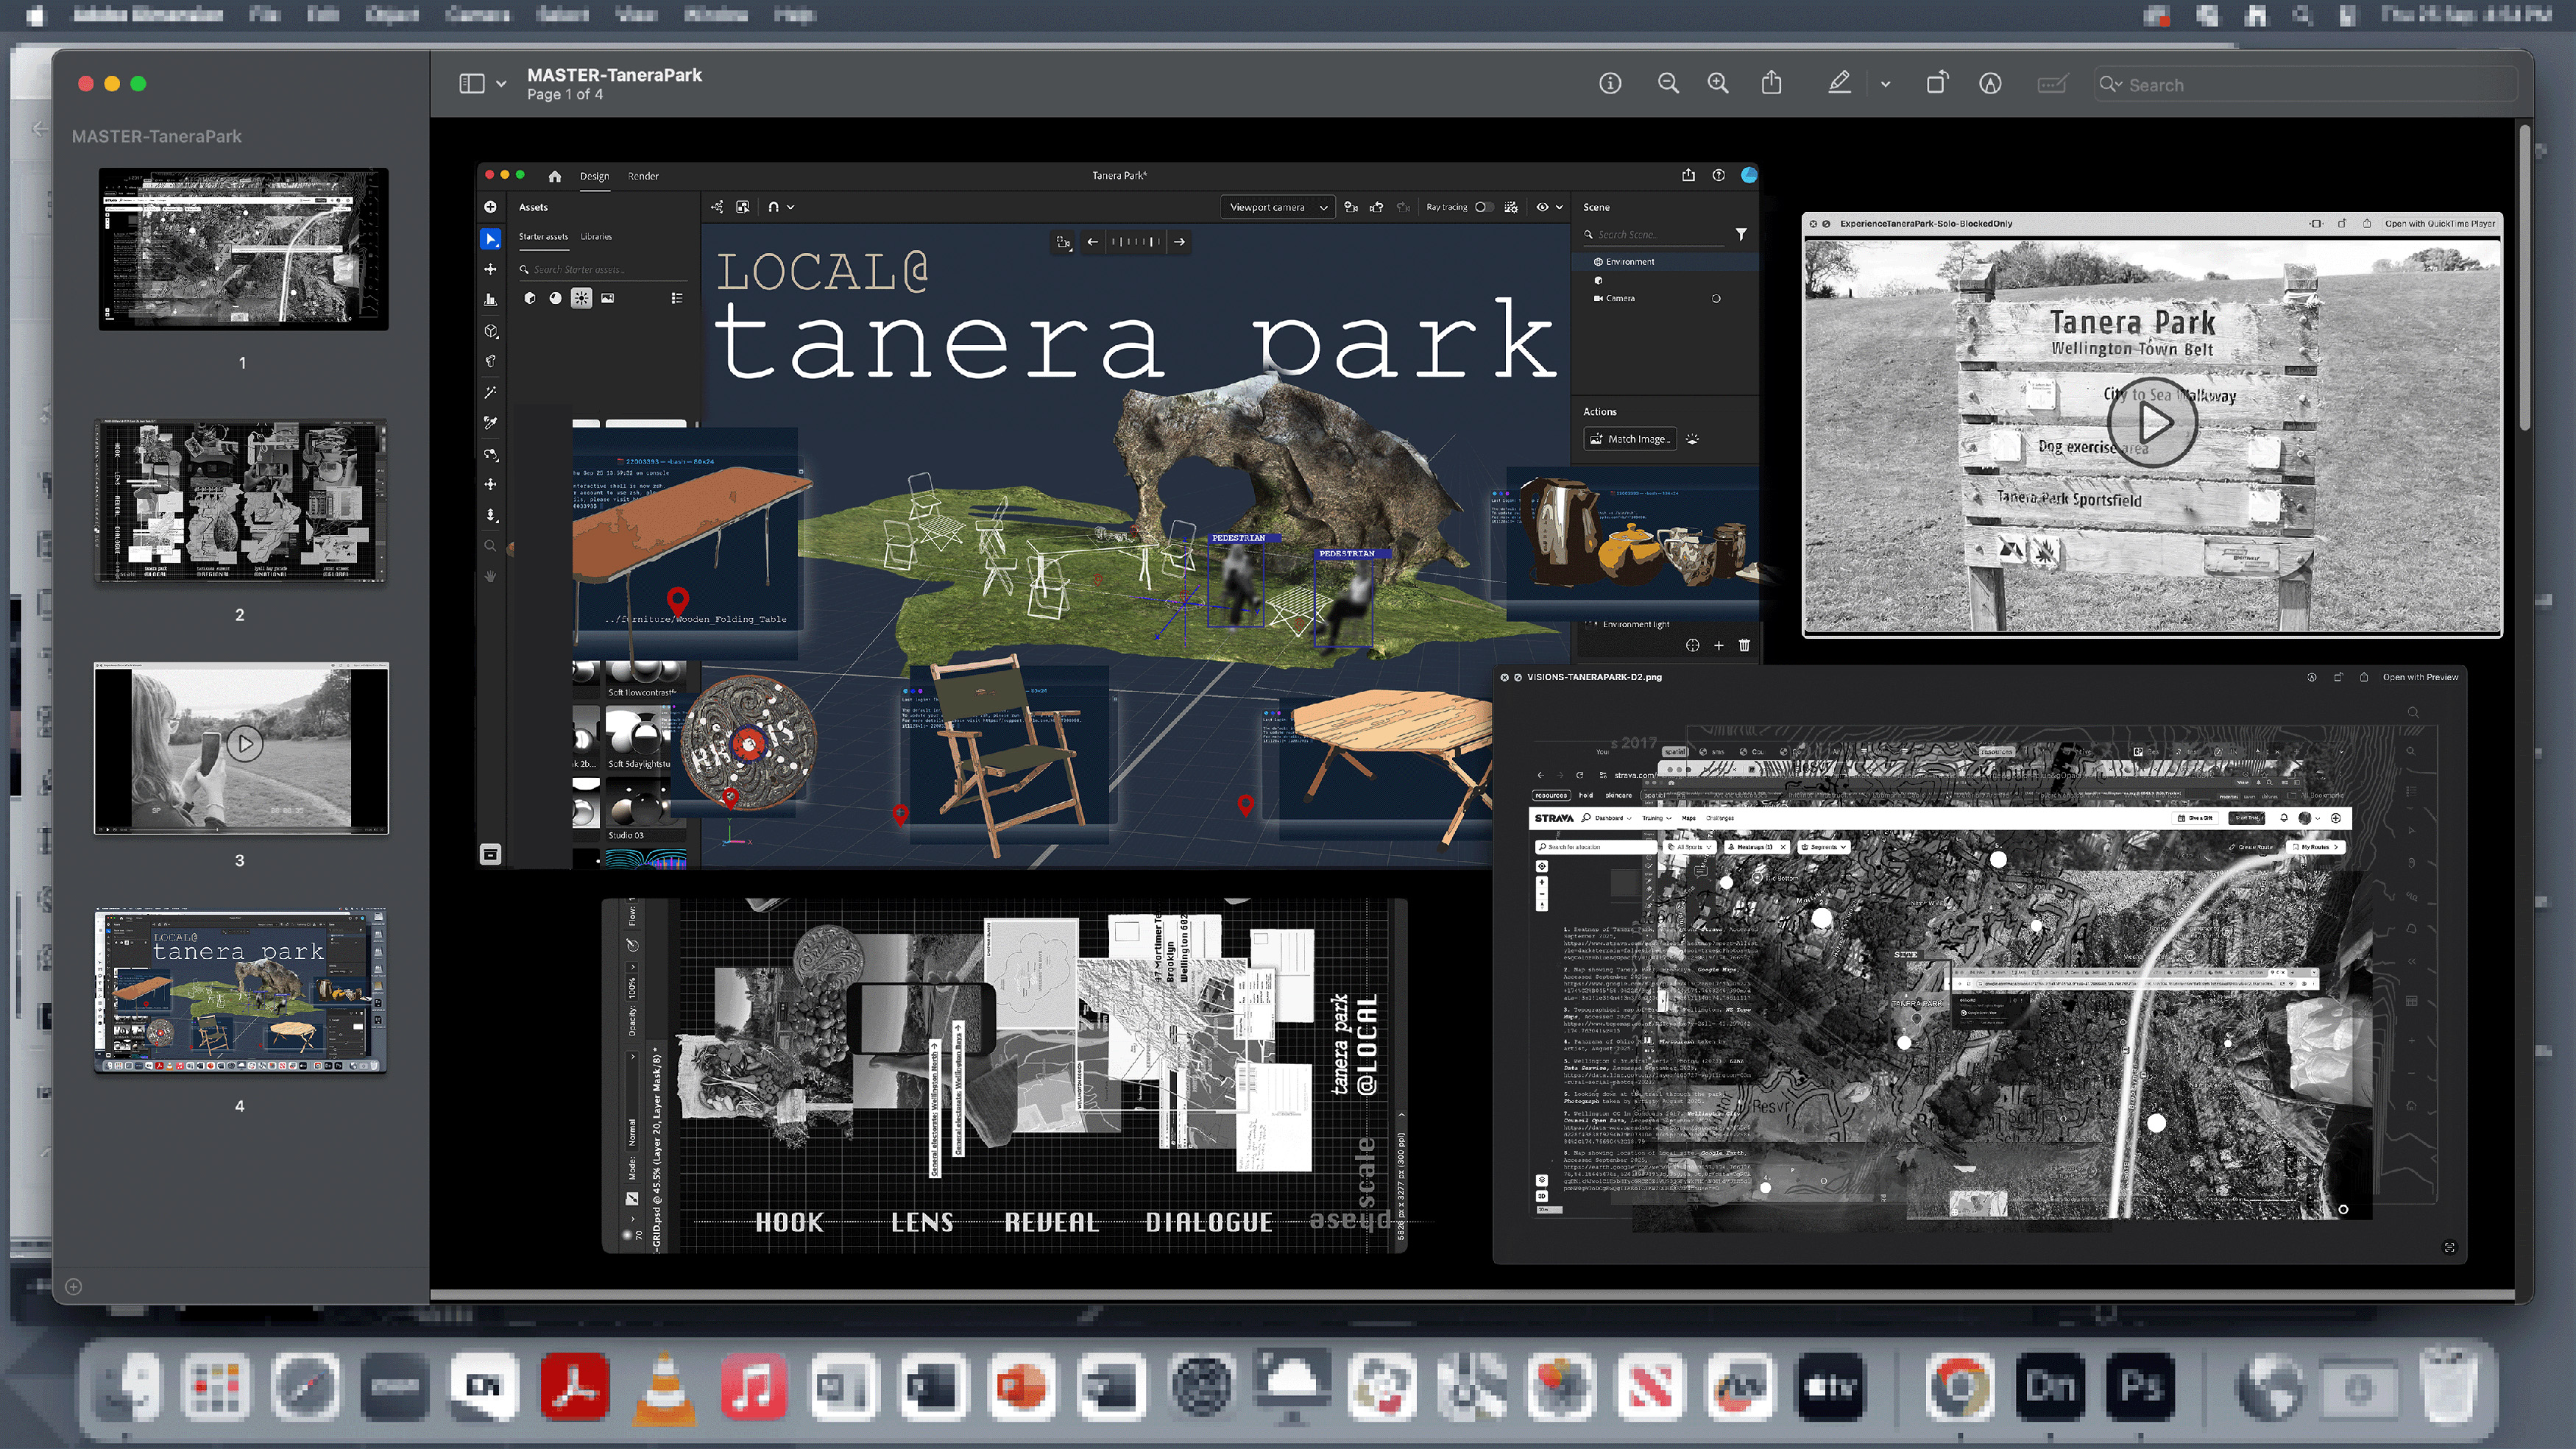2576x1449 pixels.
Task: Switch to the Render tab
Action: tap(643, 176)
